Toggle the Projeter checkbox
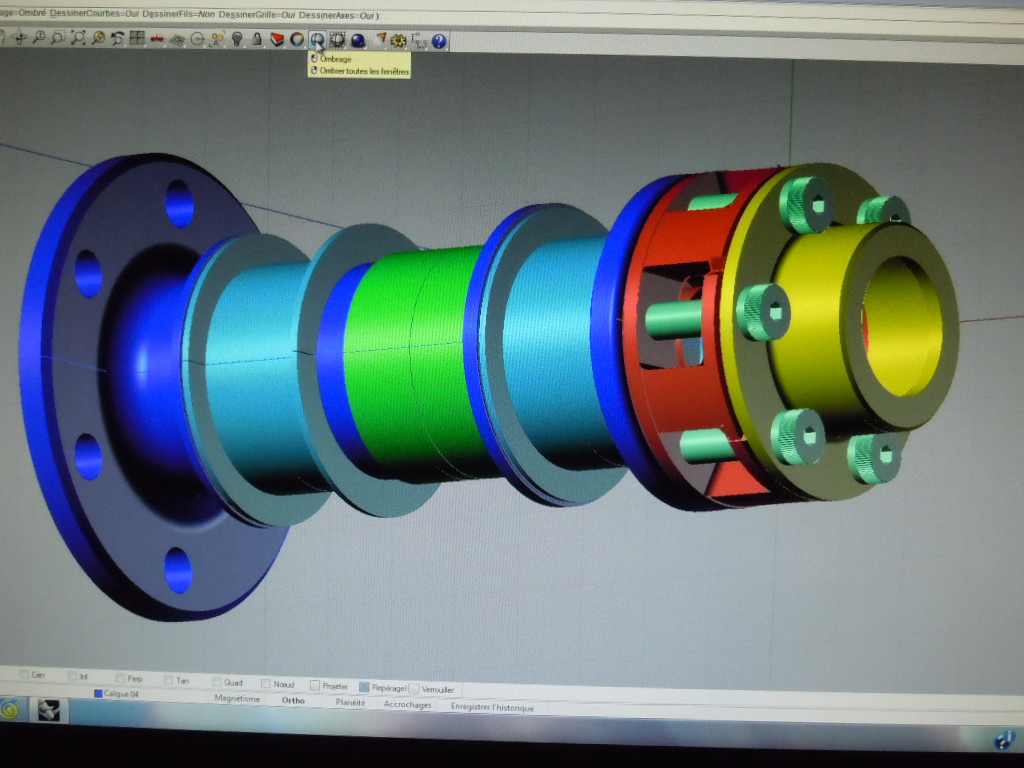Image resolution: width=1024 pixels, height=768 pixels. click(315, 685)
